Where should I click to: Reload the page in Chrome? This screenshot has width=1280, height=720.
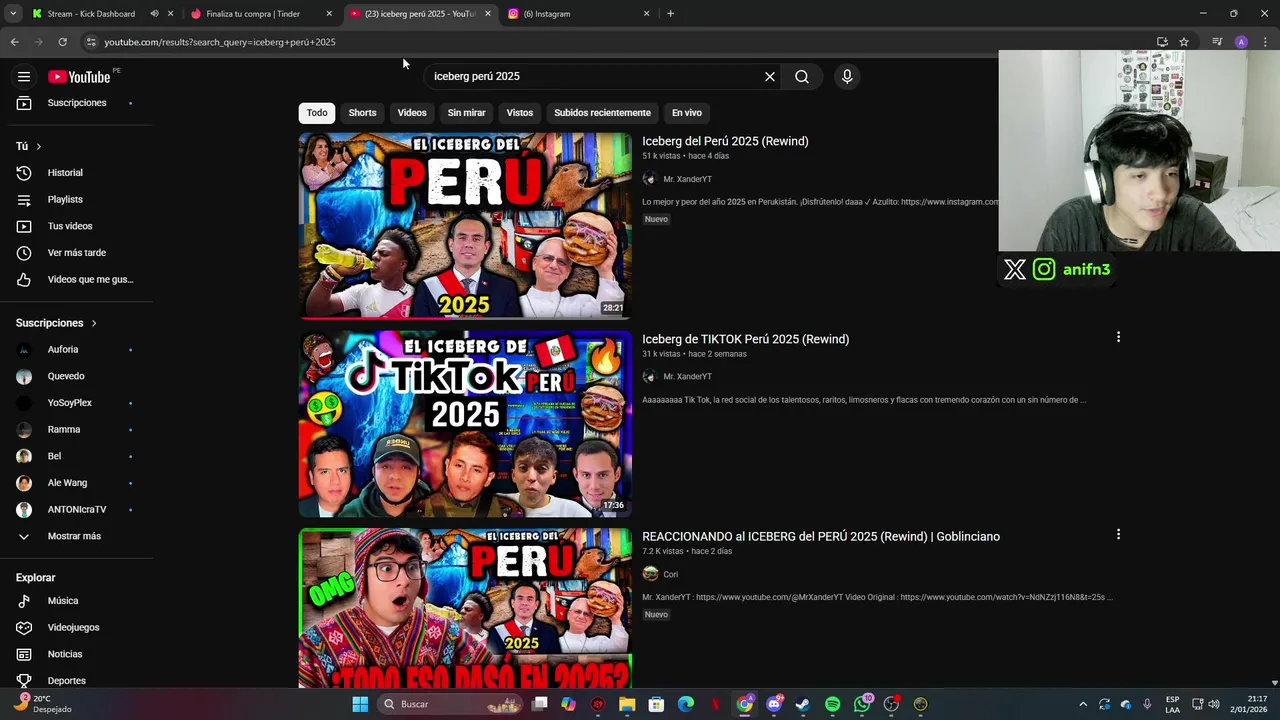(62, 42)
